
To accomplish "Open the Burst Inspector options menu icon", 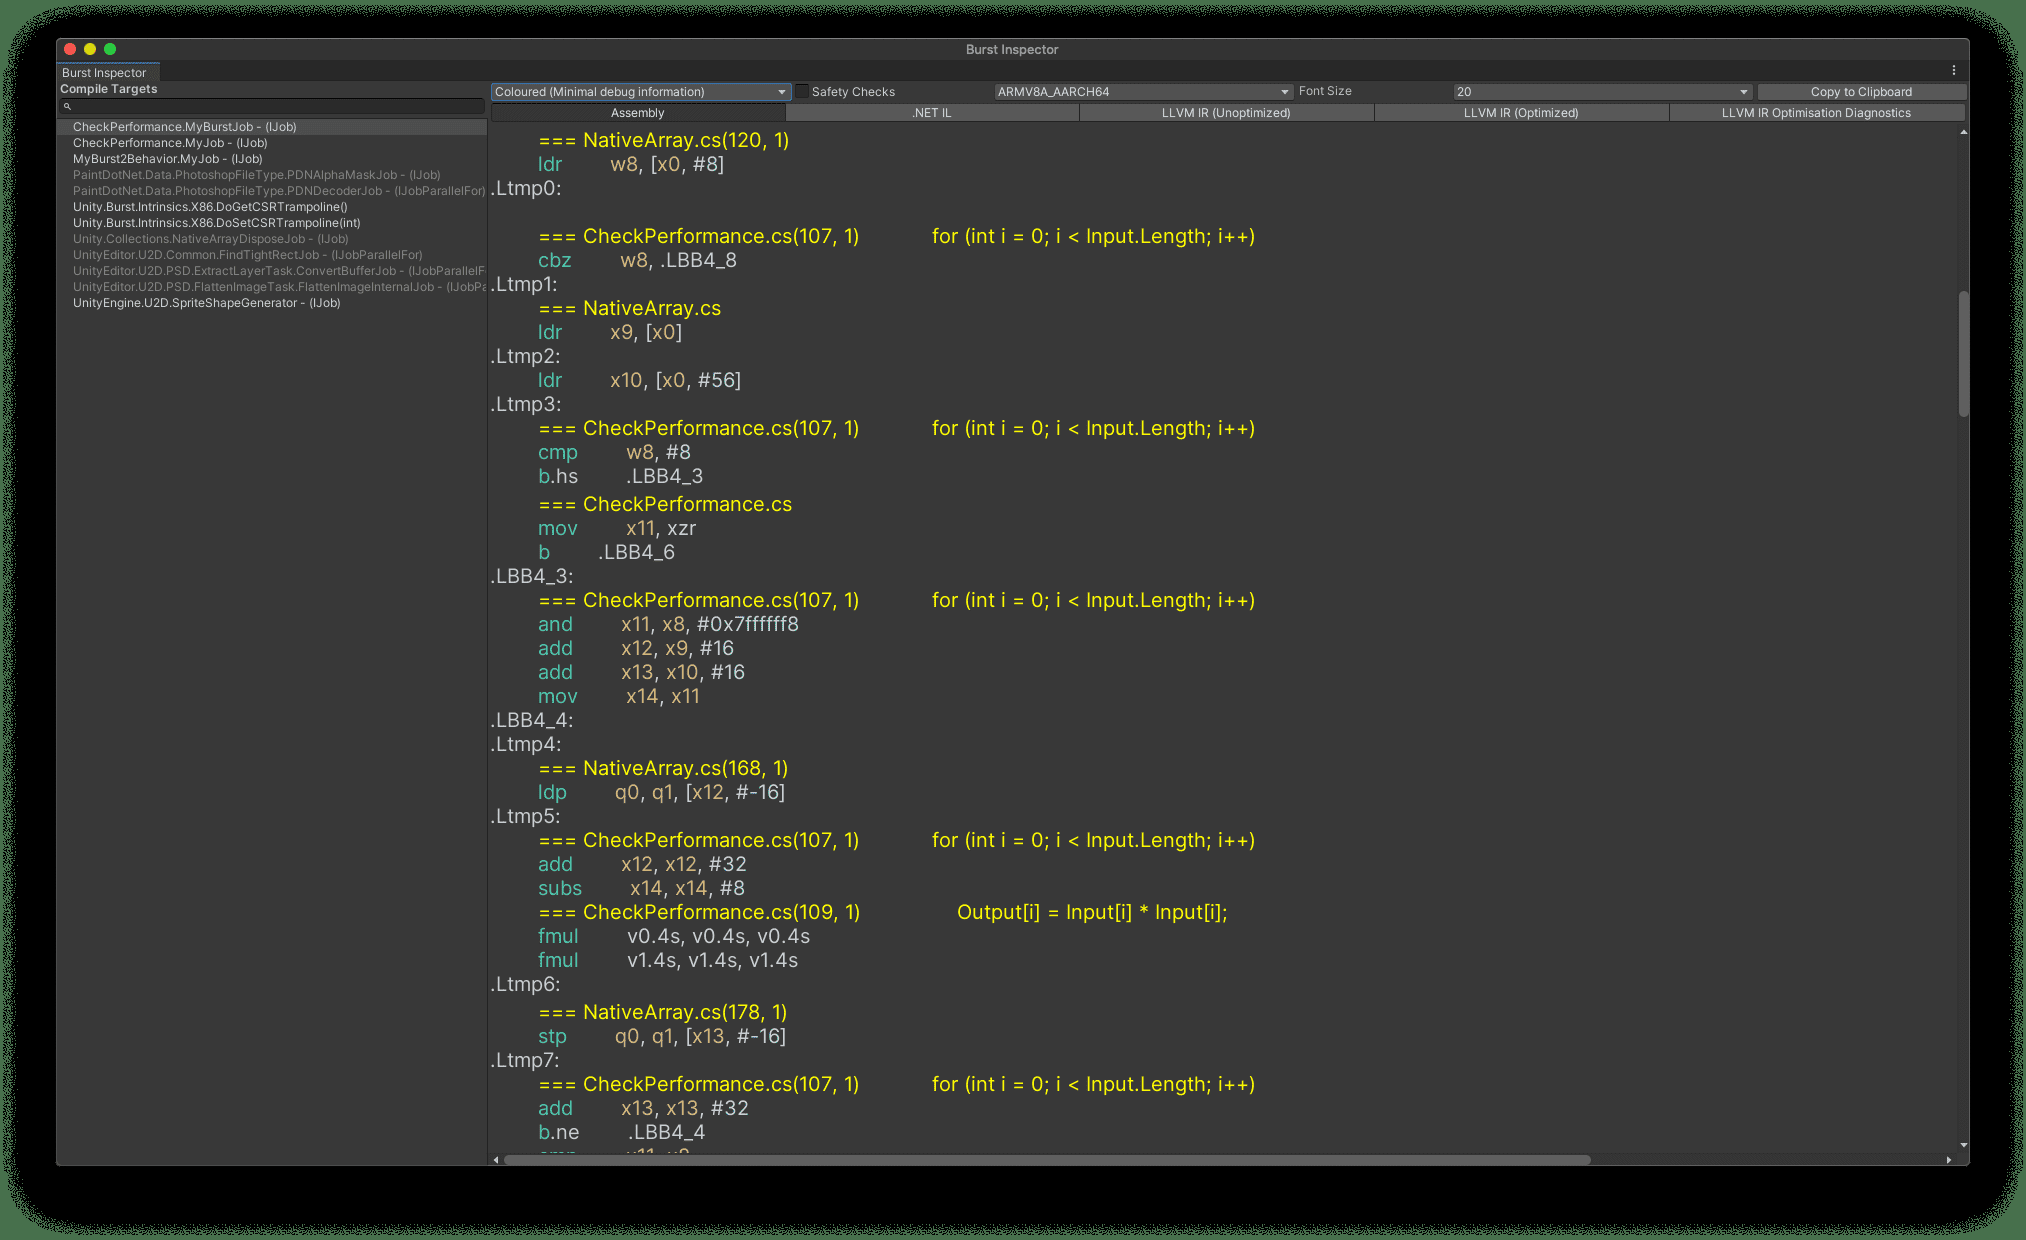I will coord(1955,70).
